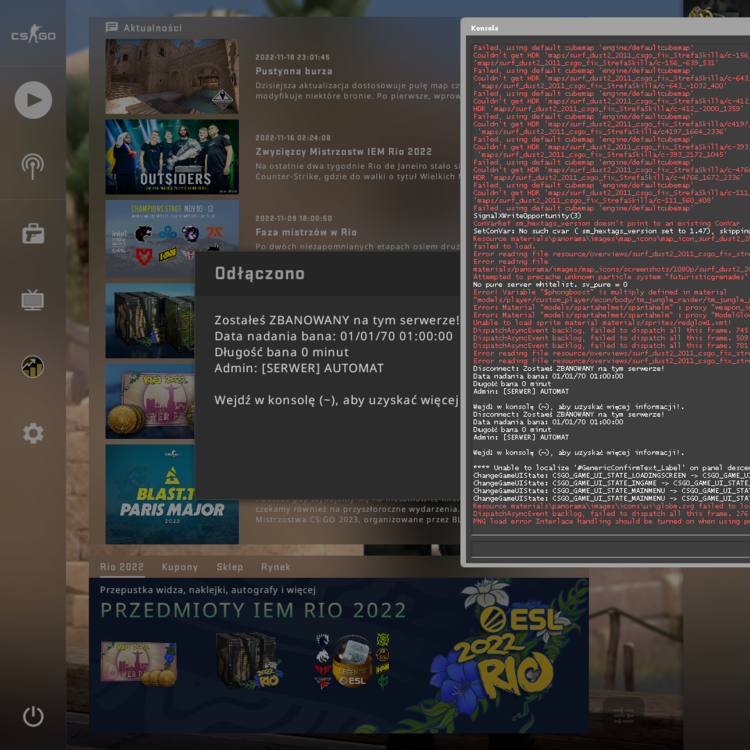Click the CS:GO logo in sidebar
This screenshot has width=750, height=750.
(33, 34)
